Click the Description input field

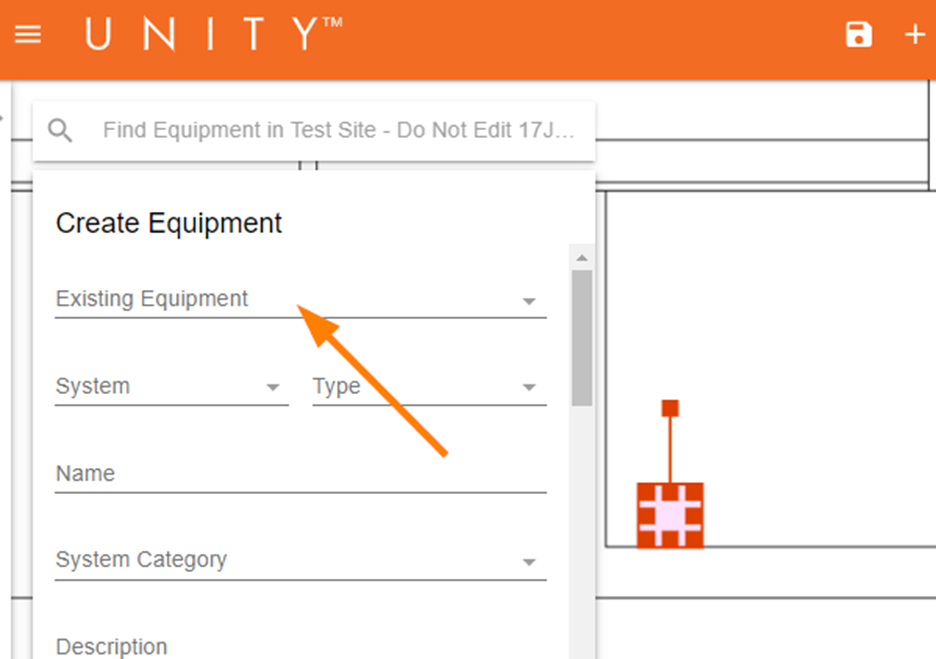point(300,647)
